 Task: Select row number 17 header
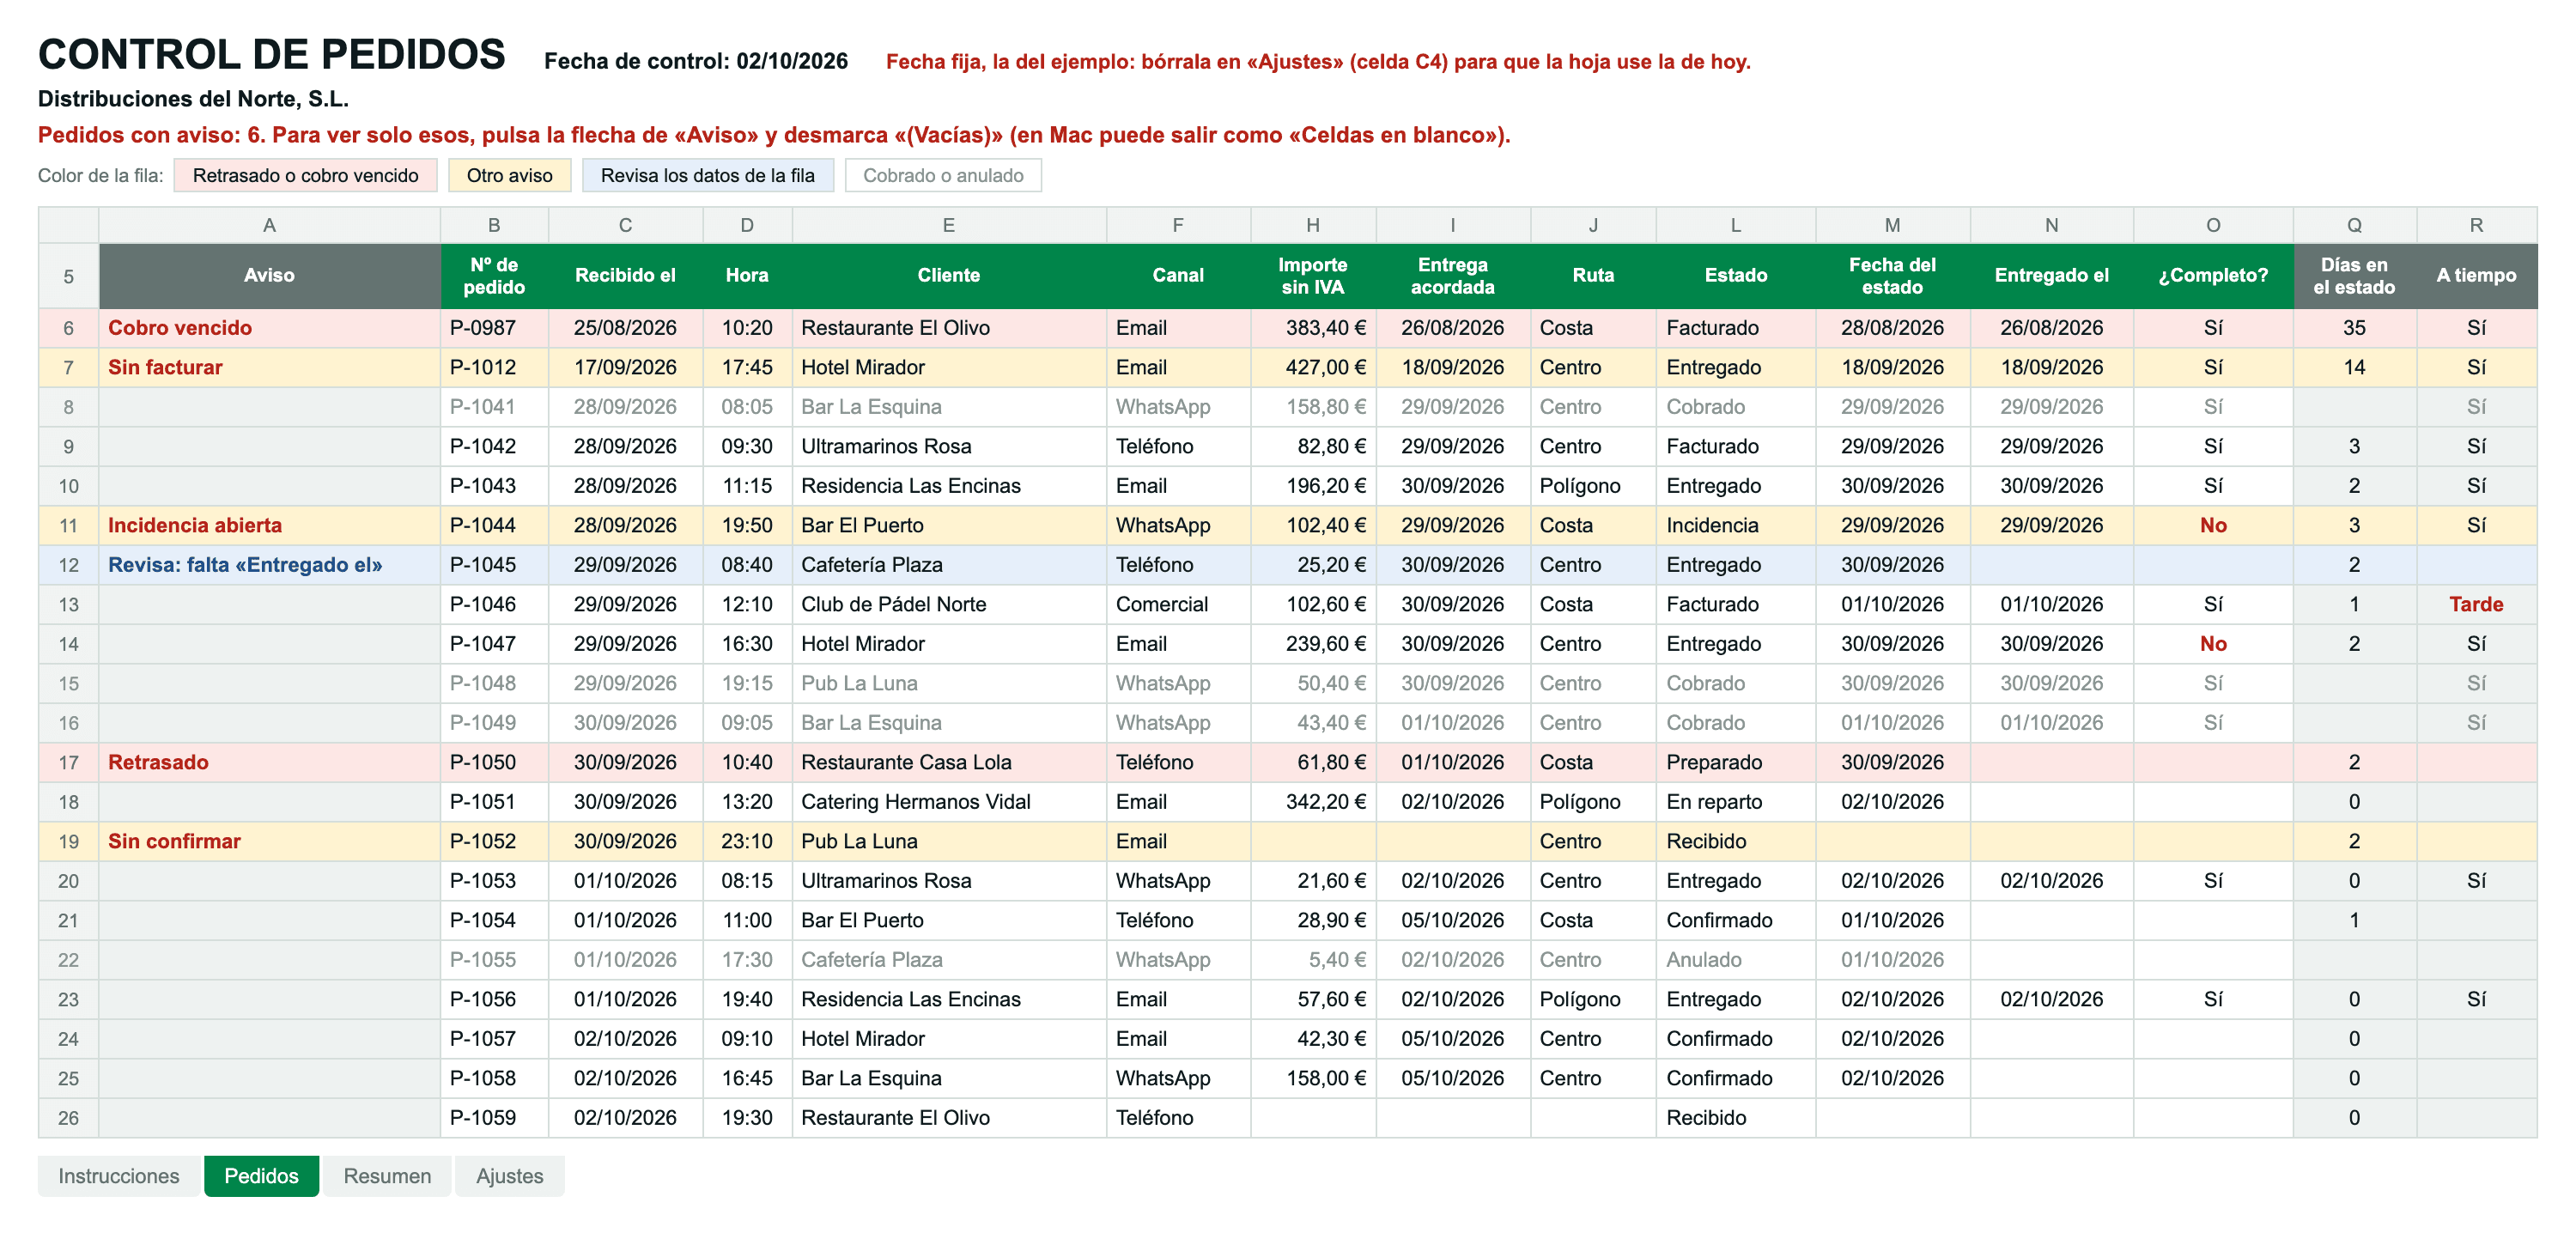(x=68, y=762)
